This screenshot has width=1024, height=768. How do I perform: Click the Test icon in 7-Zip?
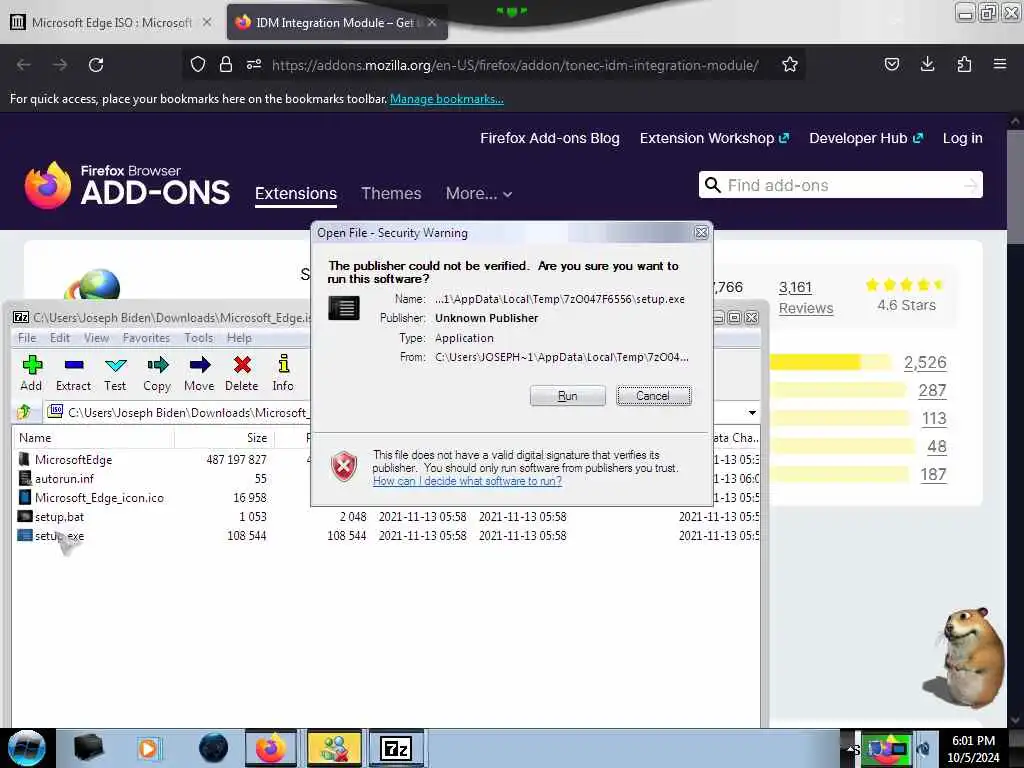click(x=115, y=373)
